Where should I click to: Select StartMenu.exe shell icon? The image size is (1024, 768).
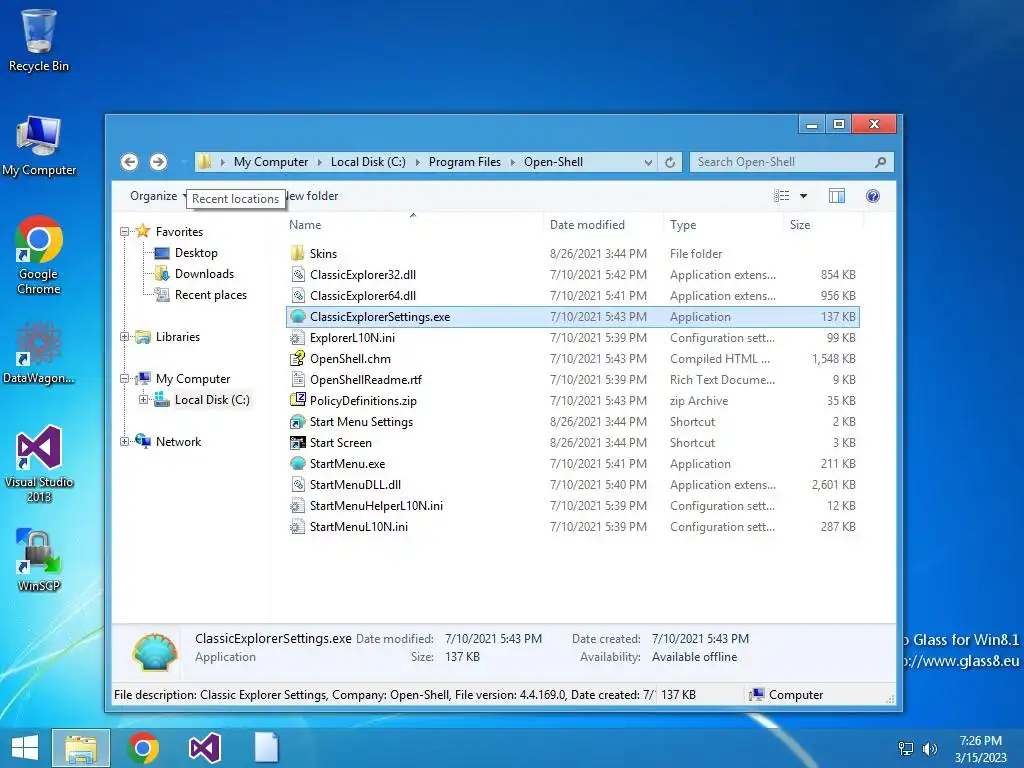(x=298, y=464)
